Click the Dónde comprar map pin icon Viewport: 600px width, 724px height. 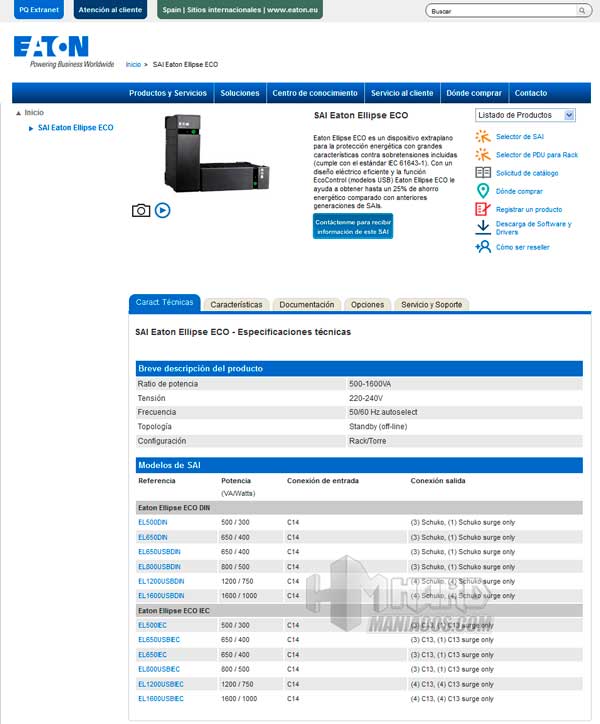[483, 191]
